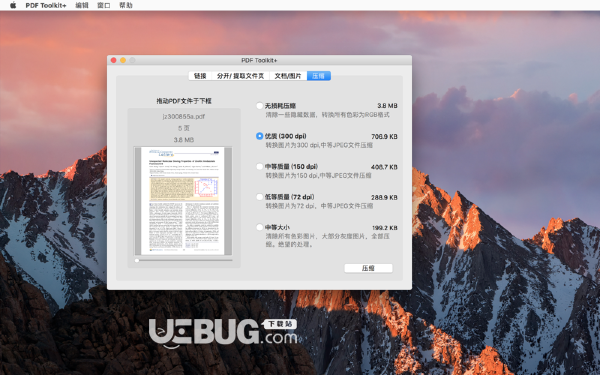
Task: Click the 转换图片为300 dpi description text
Action: pos(319,145)
